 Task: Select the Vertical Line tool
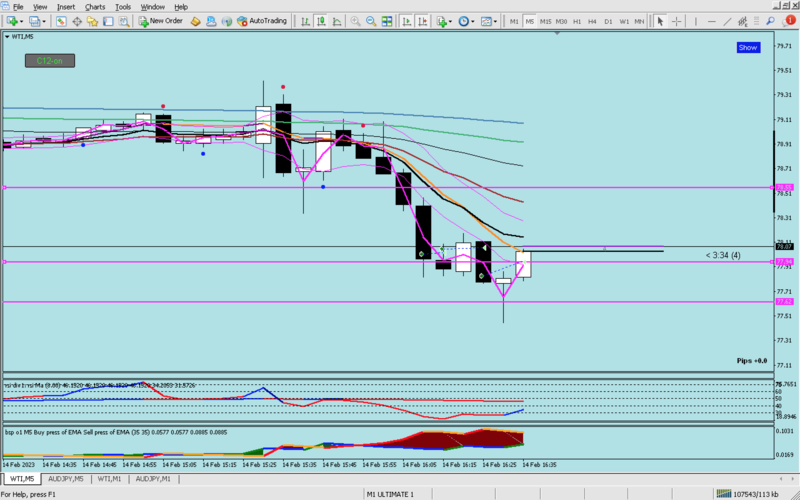pyautogui.click(x=695, y=21)
